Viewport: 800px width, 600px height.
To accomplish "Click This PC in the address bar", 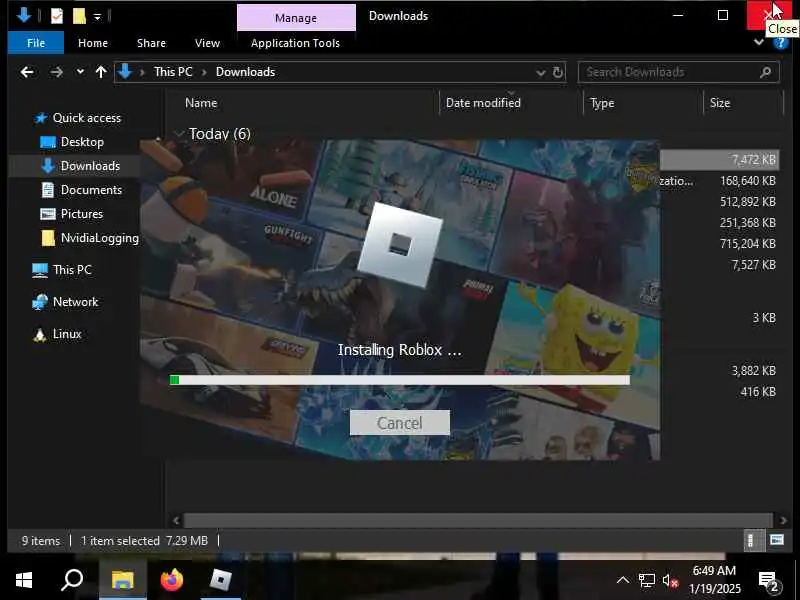I will click(173, 72).
